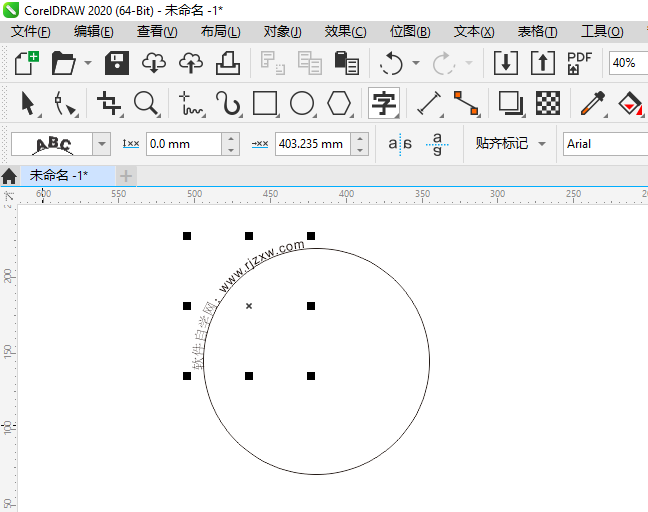Click the cloud upload icon
Image resolution: width=648 pixels, height=512 pixels.
(x=191, y=63)
